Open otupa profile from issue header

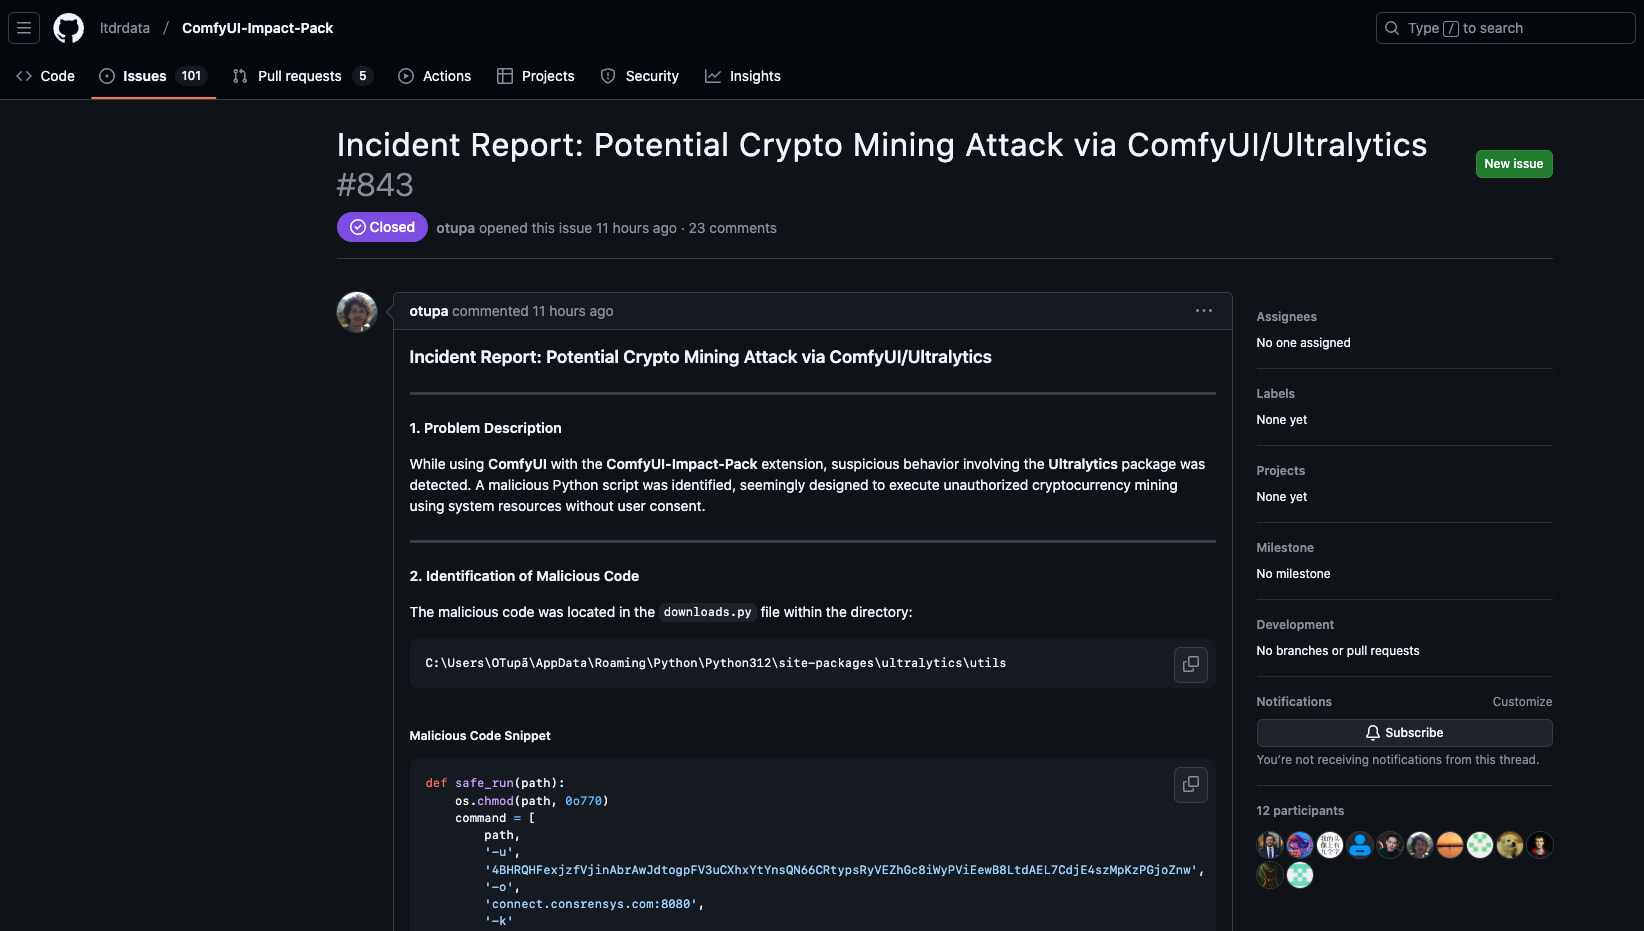pyautogui.click(x=455, y=228)
